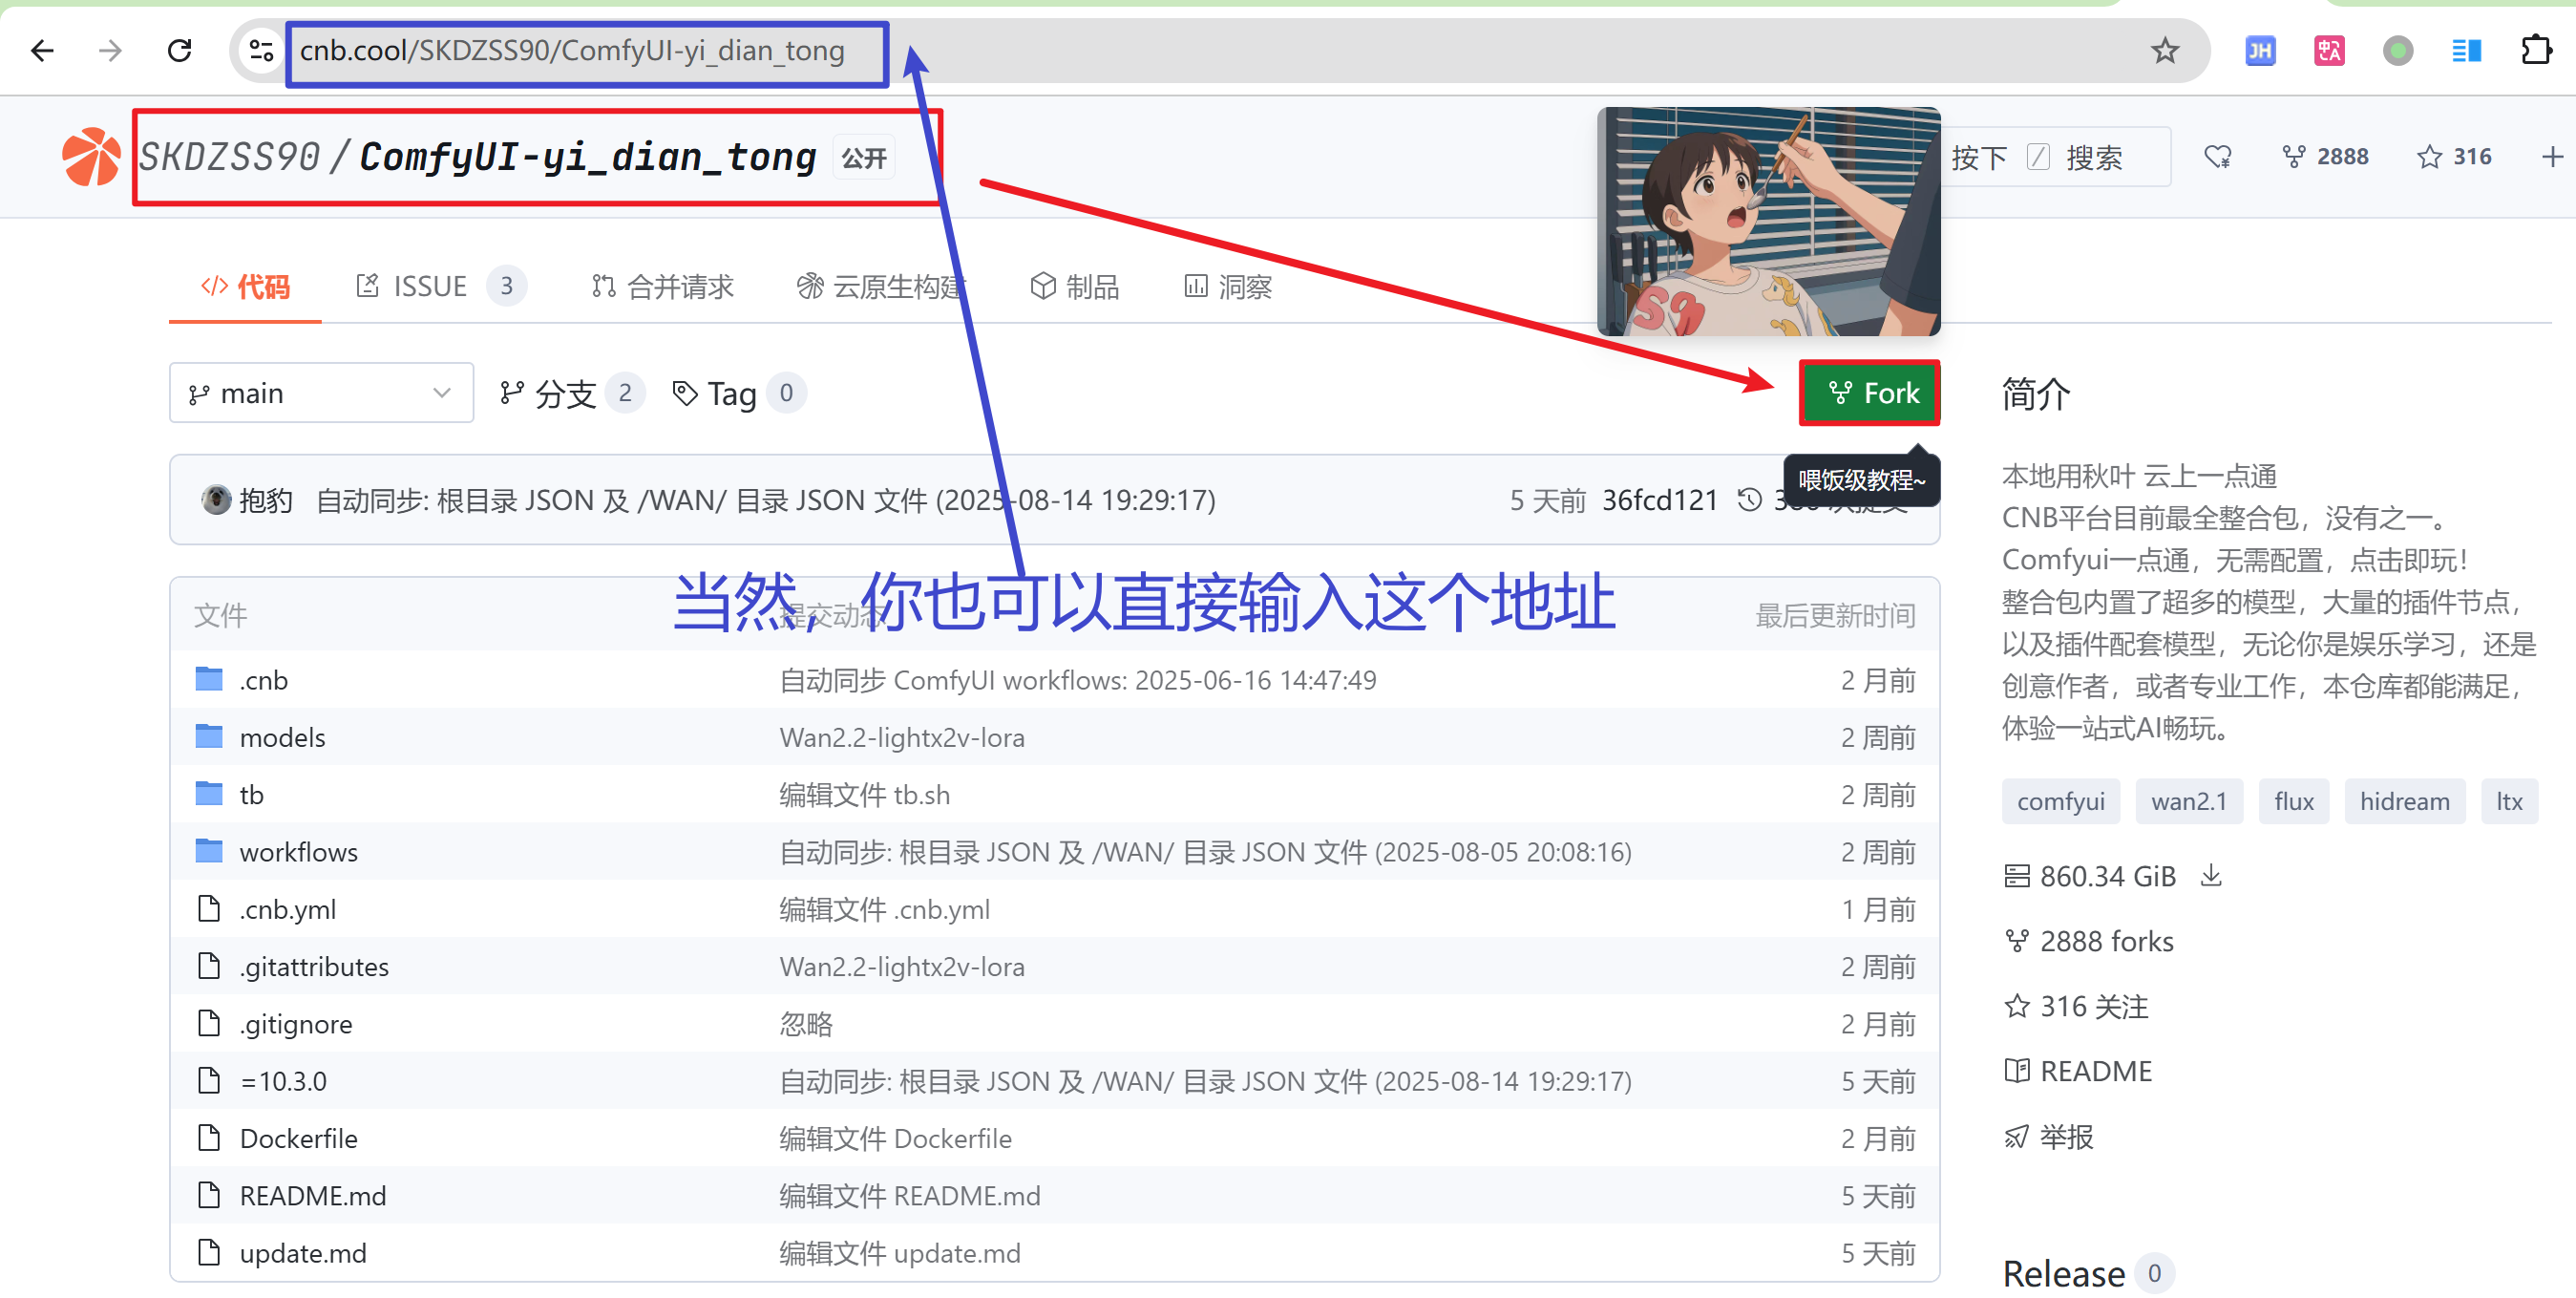2576x1298 pixels.
Task: Click the bookmark star in the address bar
Action: pos(2166,50)
